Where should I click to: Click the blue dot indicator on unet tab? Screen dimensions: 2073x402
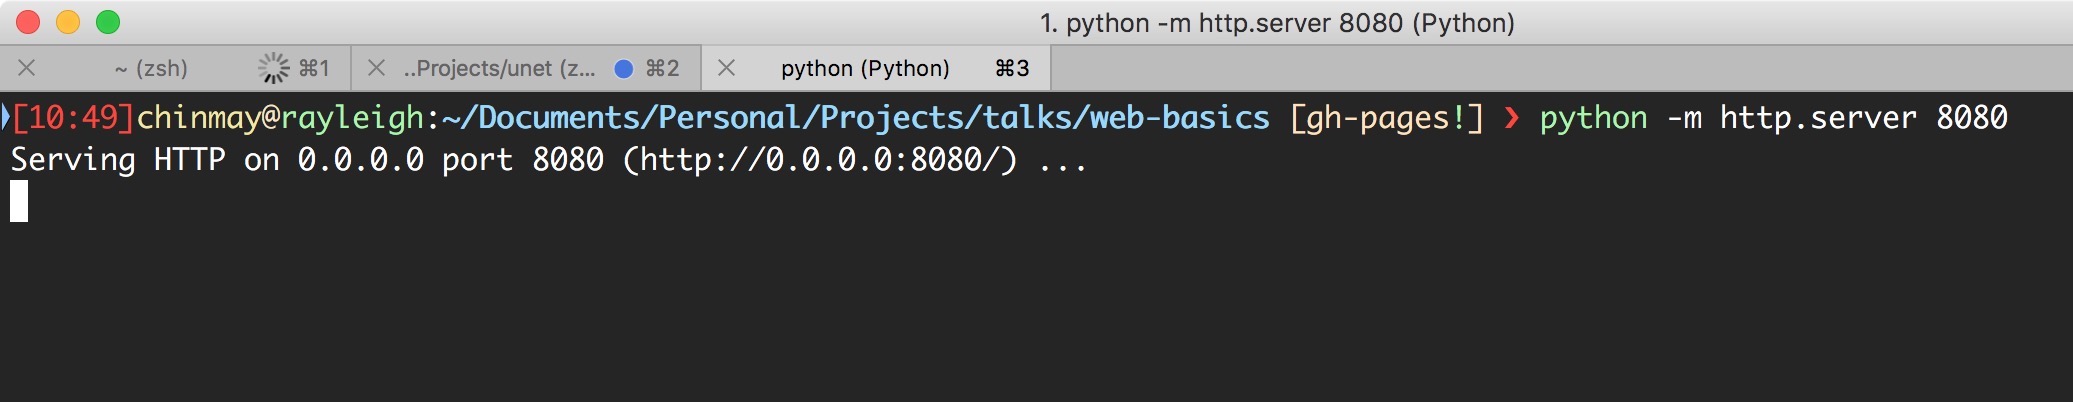[624, 68]
